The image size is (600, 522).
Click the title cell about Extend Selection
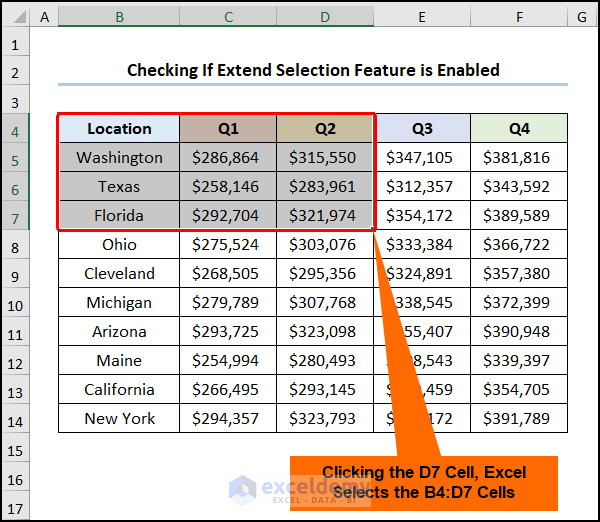tap(313, 71)
